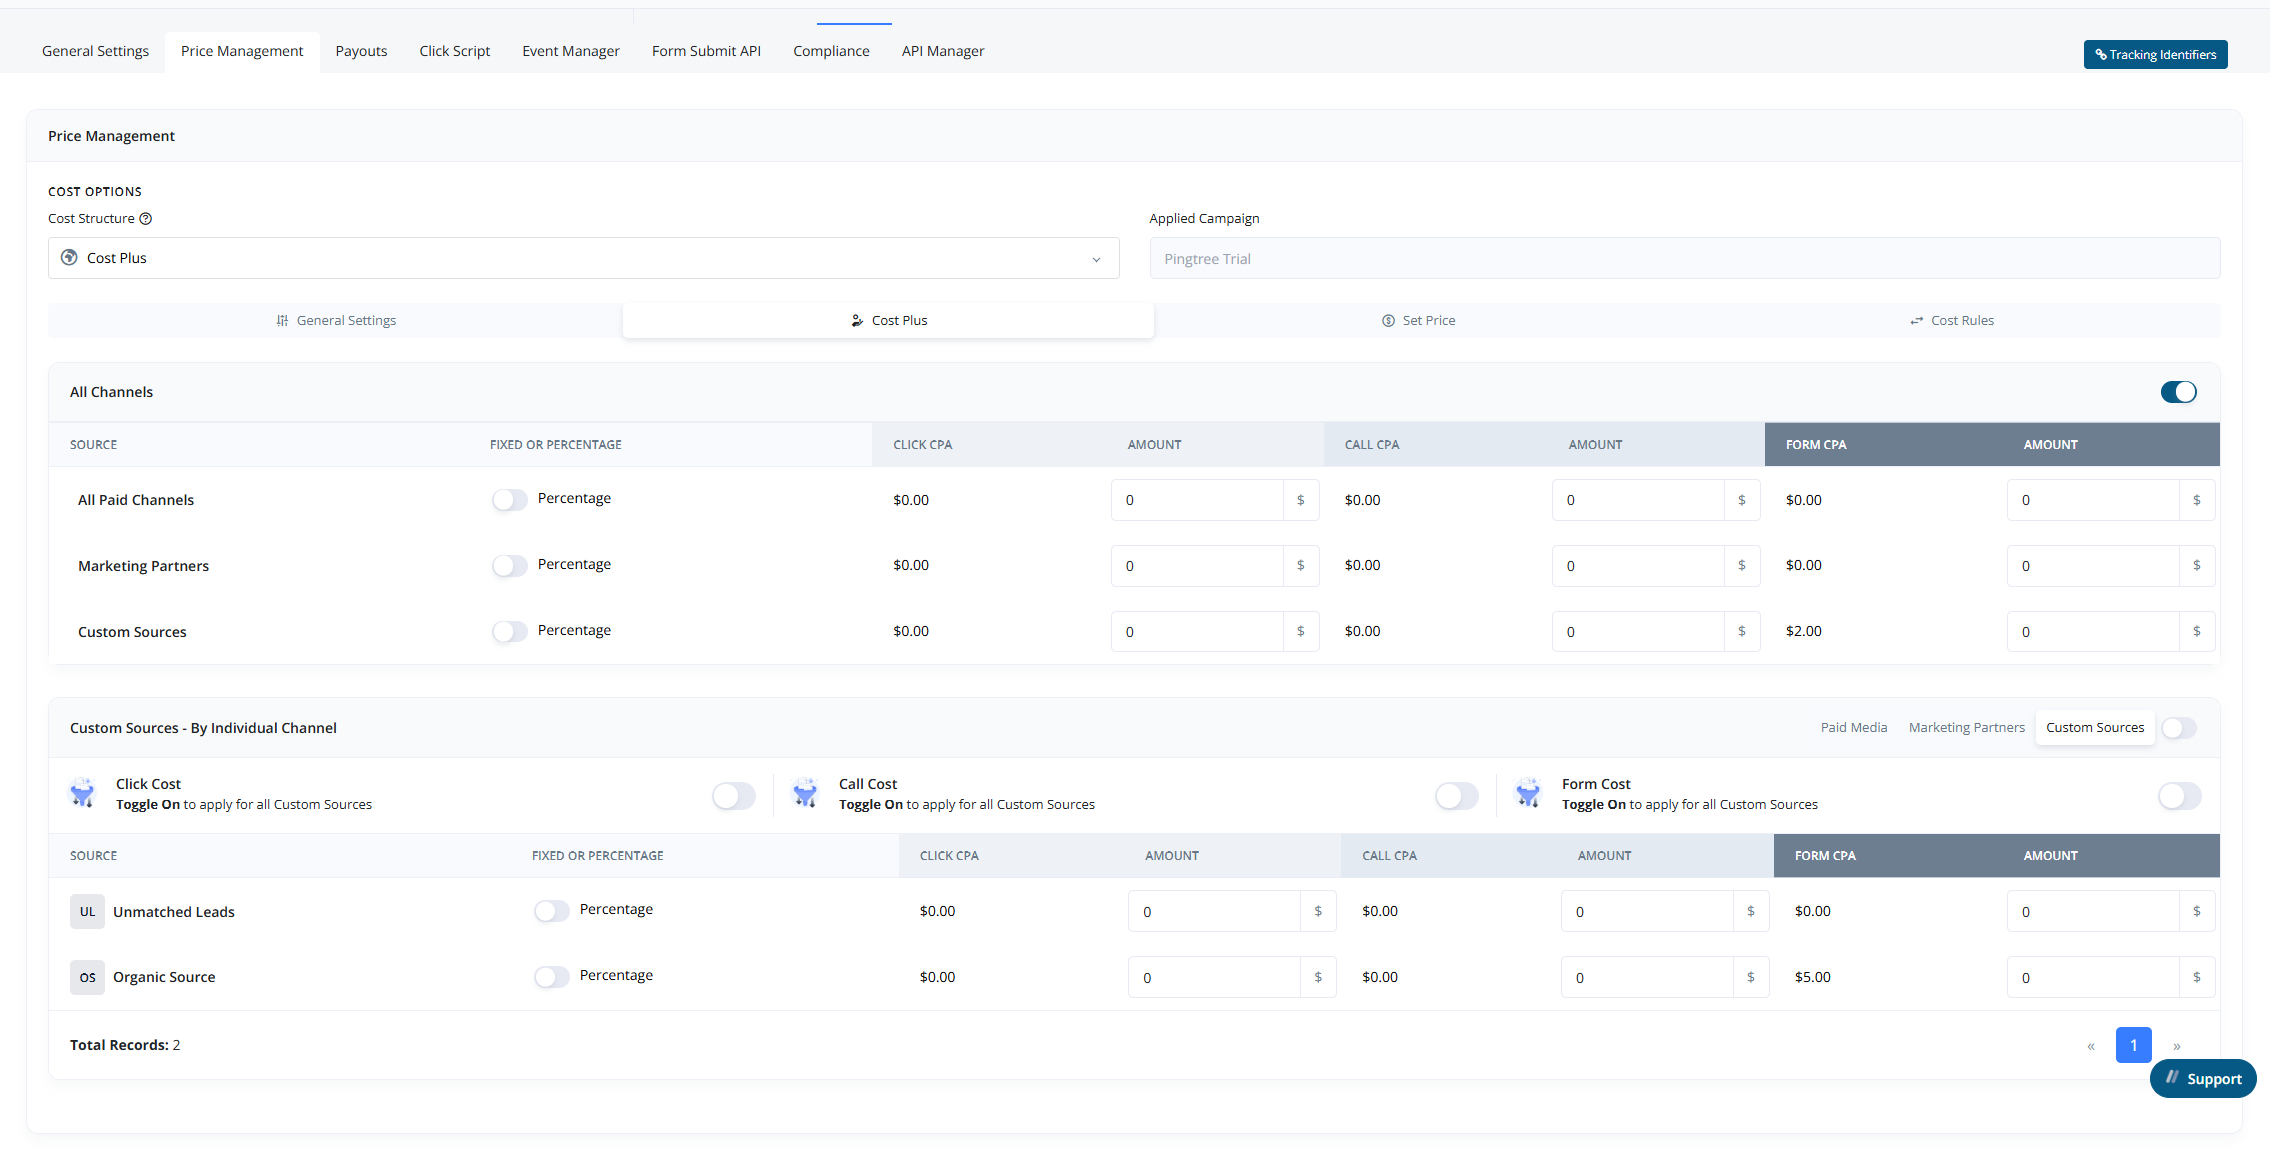Viewport: 2270px width, 1171px height.
Task: Go to next page with » arrow
Action: point(2176,1046)
